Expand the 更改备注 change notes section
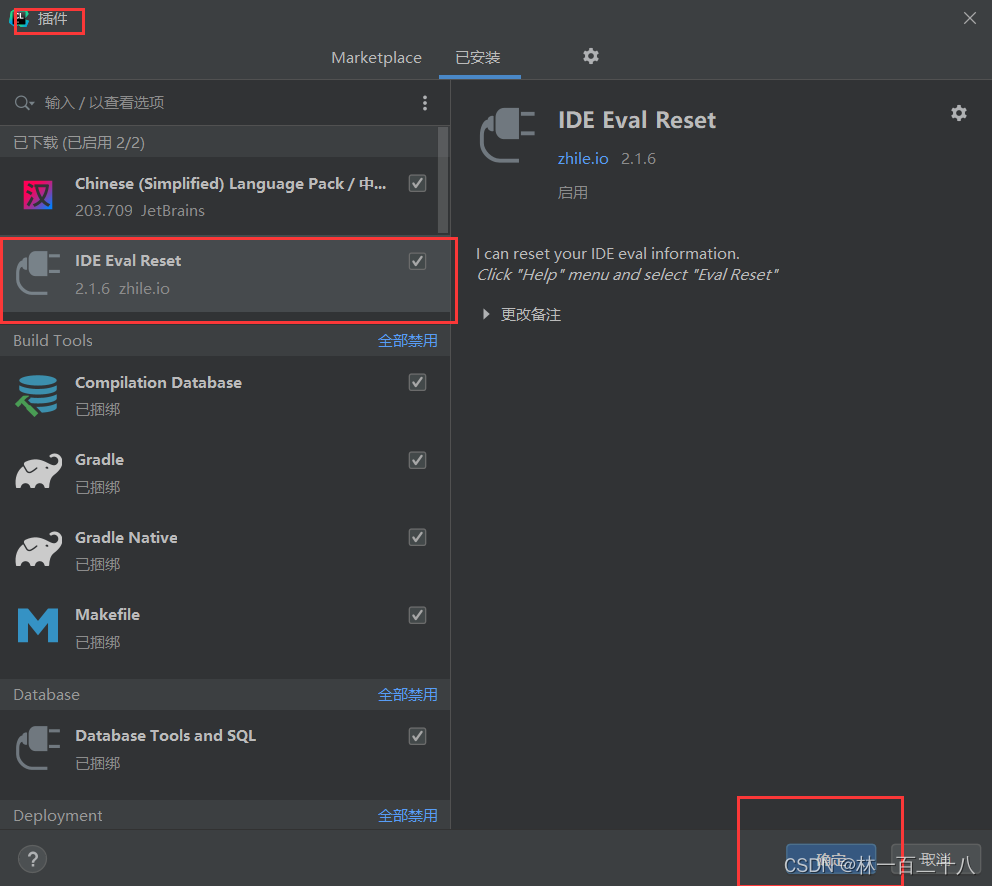This screenshot has height=886, width=992. click(x=486, y=314)
